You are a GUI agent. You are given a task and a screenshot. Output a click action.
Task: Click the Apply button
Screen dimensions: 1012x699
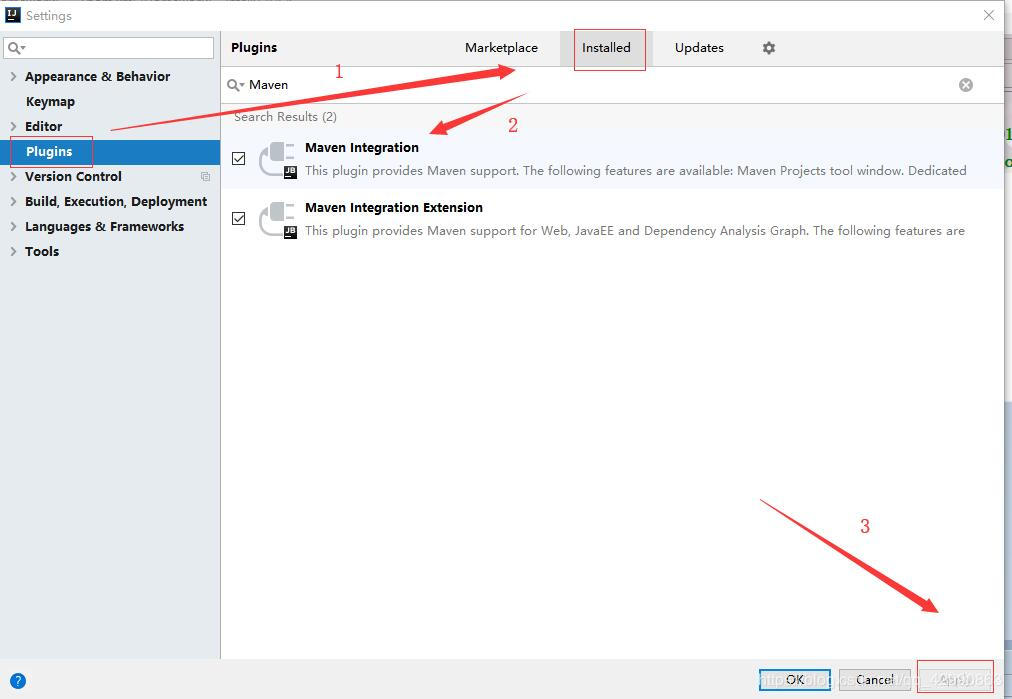[955, 680]
